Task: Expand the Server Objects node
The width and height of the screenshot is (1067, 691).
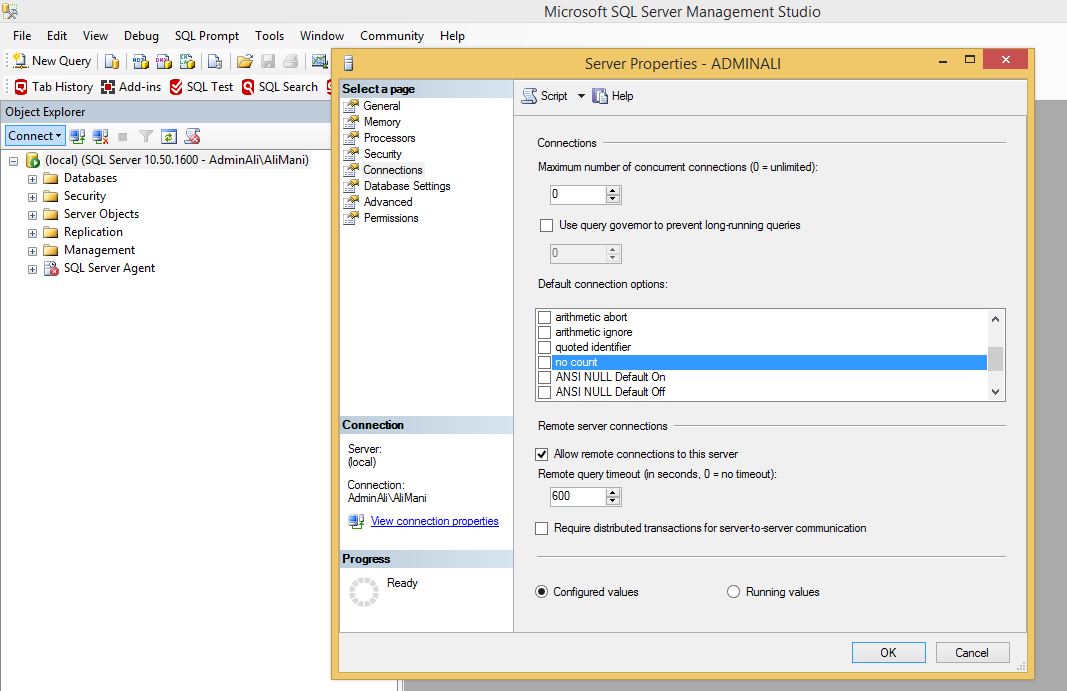Action: click(32, 215)
